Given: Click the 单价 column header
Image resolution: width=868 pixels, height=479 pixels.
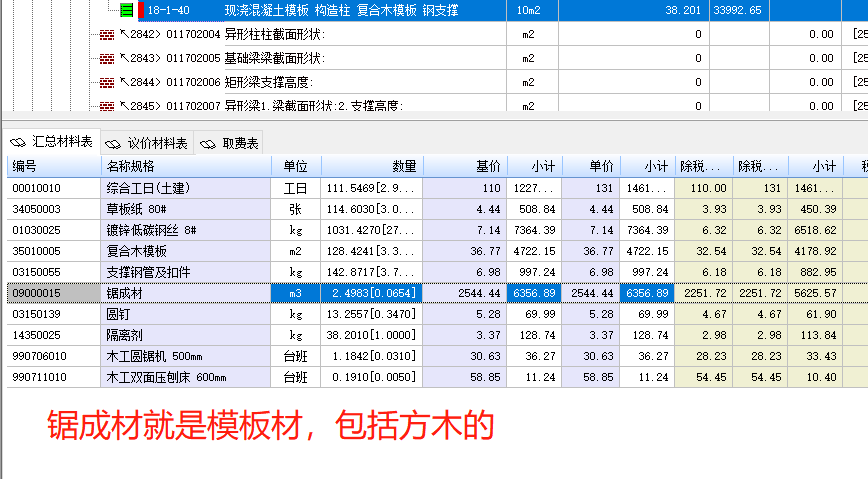Looking at the screenshot, I should pos(591,166).
